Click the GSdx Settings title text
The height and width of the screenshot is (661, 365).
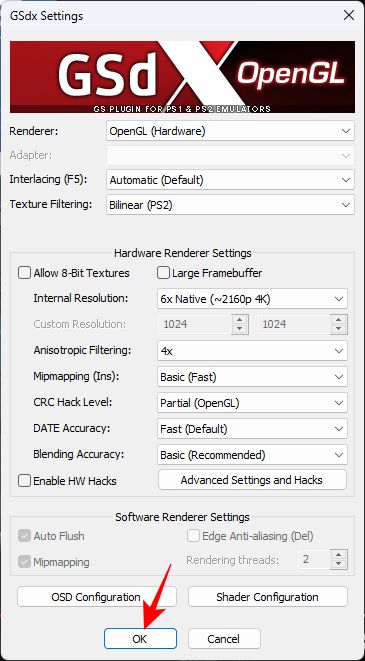tap(47, 16)
